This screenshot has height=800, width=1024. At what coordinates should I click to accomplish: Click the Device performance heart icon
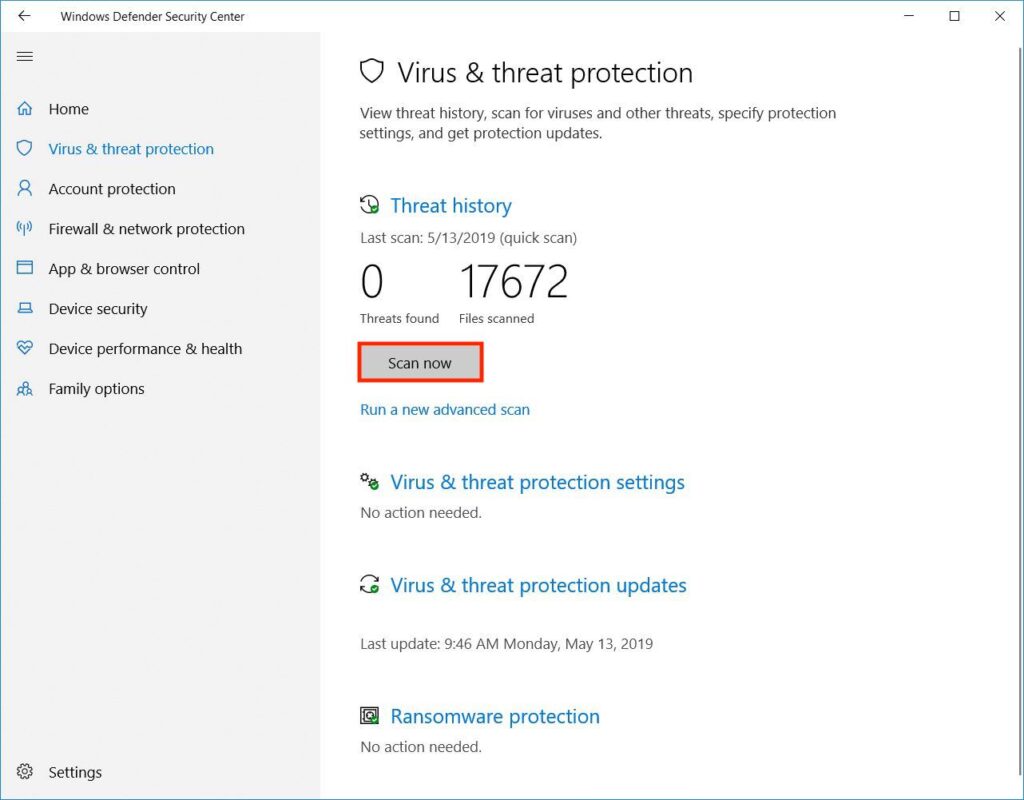tap(25, 349)
